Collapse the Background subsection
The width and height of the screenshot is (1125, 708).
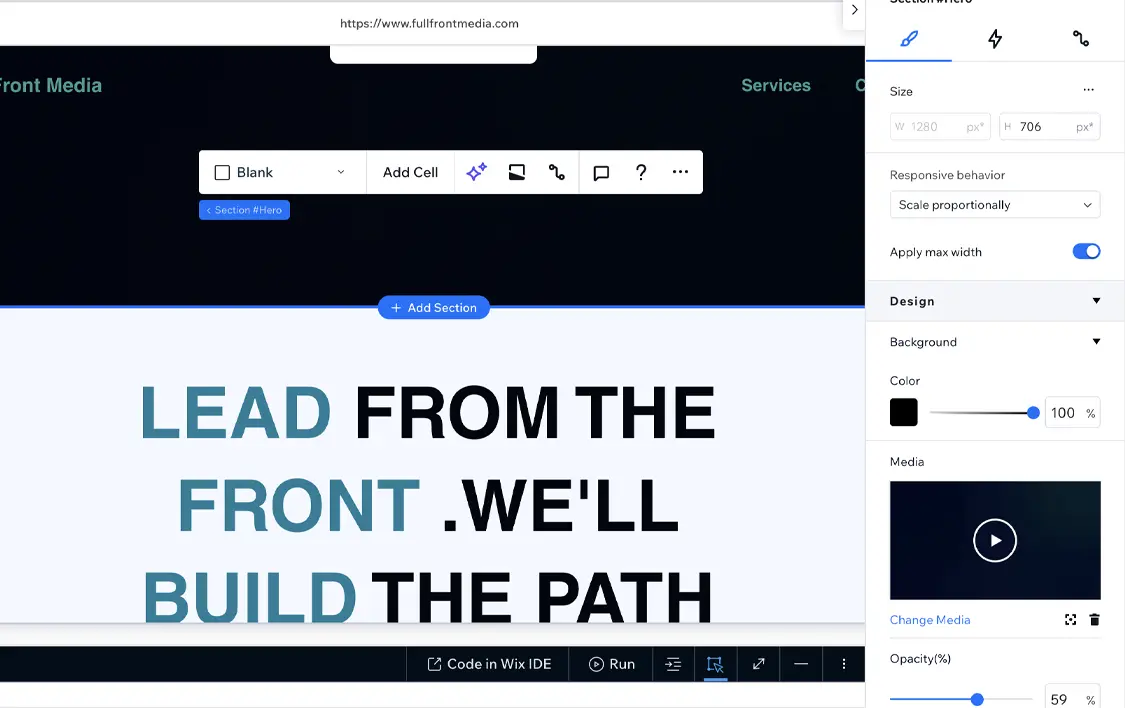[1096, 342]
